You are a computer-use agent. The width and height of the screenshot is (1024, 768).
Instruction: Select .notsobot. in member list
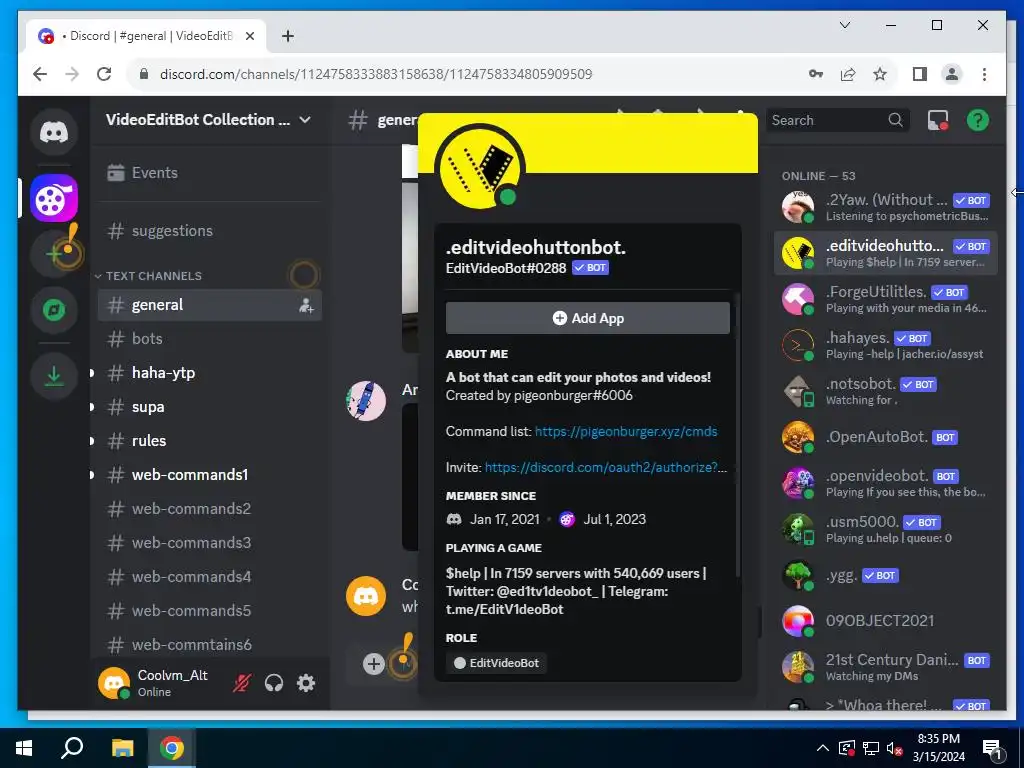tap(886, 391)
